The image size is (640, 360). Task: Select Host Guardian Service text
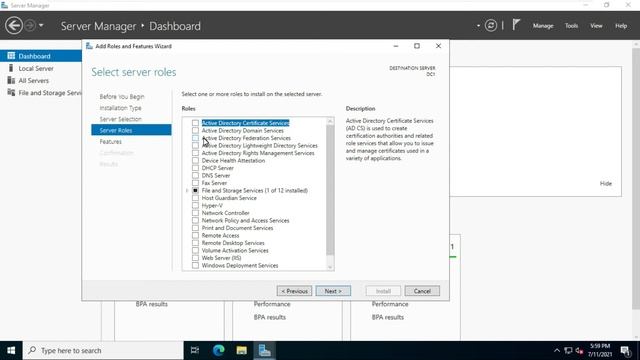(x=229, y=198)
